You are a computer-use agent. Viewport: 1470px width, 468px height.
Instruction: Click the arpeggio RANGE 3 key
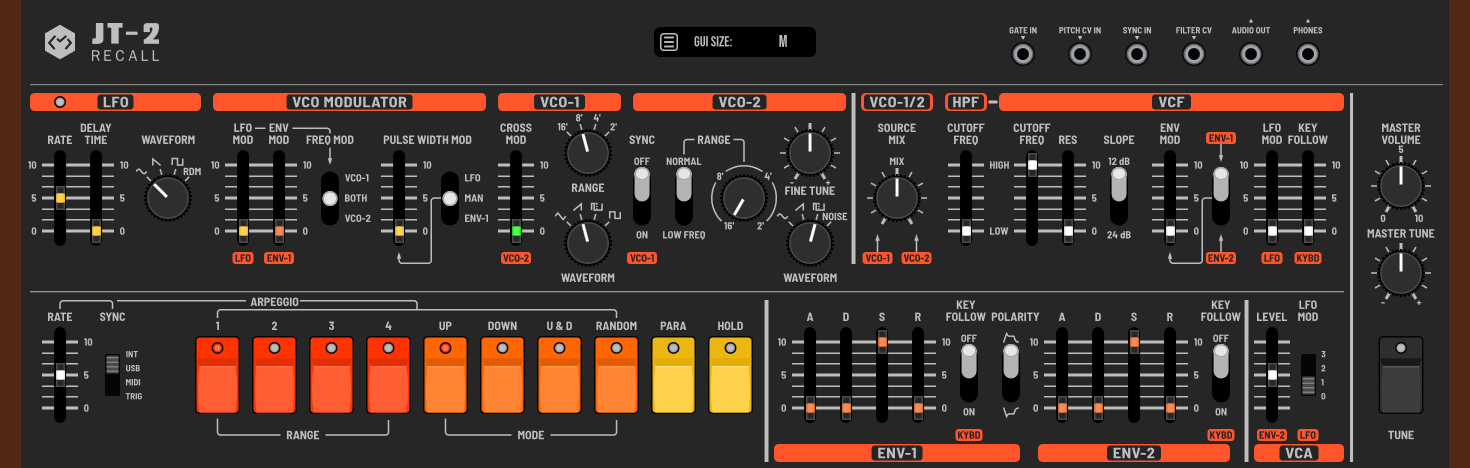331,375
